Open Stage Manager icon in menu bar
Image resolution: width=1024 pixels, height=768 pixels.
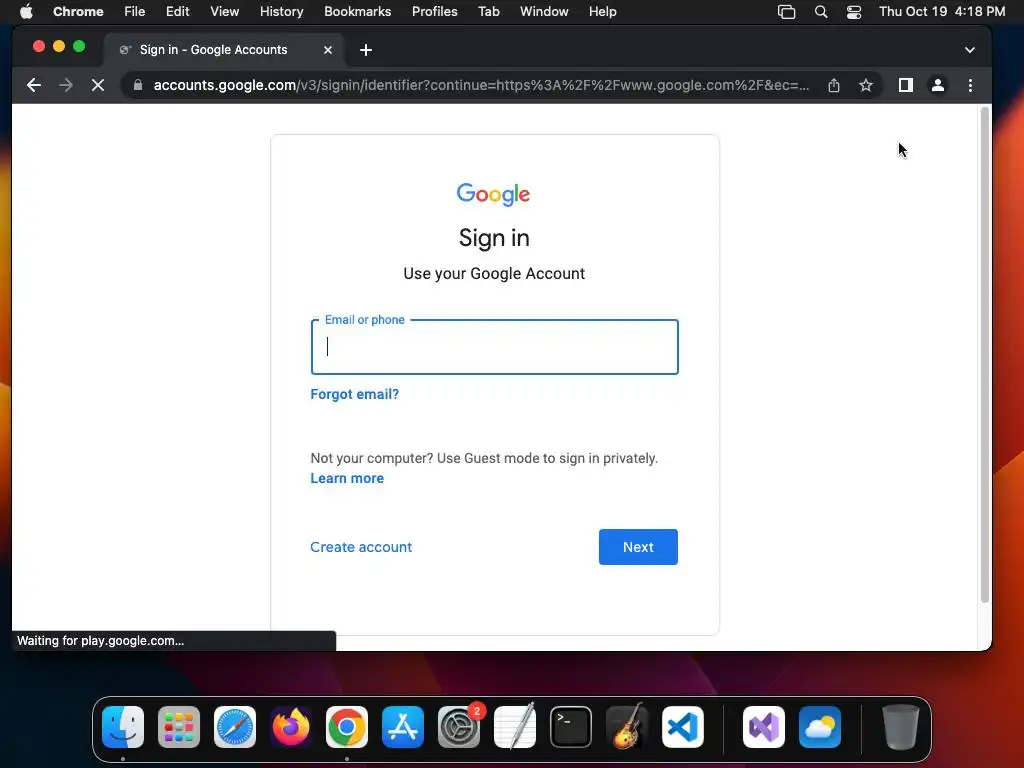pos(786,12)
